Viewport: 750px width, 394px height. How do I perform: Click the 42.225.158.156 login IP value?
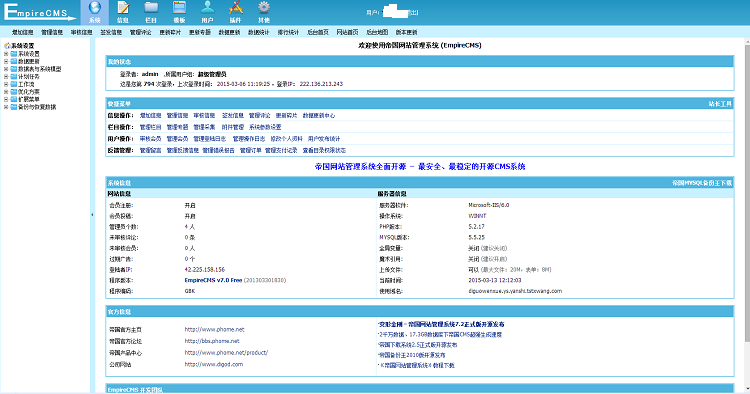[205, 270]
